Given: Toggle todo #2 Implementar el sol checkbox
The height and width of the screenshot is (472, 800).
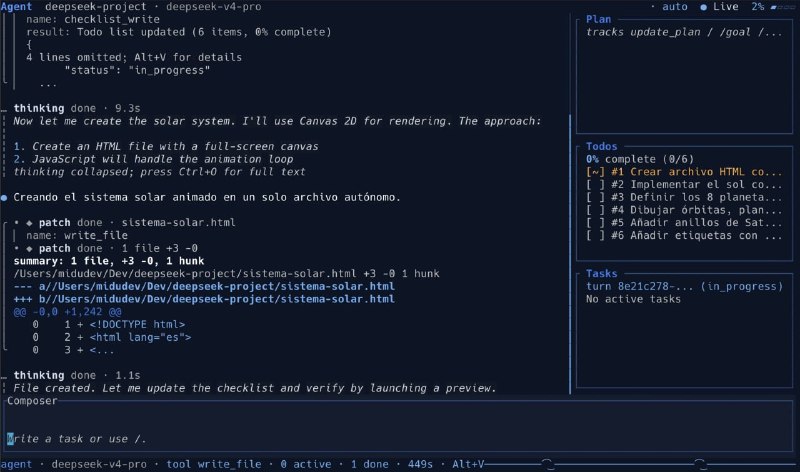Looking at the screenshot, I should 595,185.
